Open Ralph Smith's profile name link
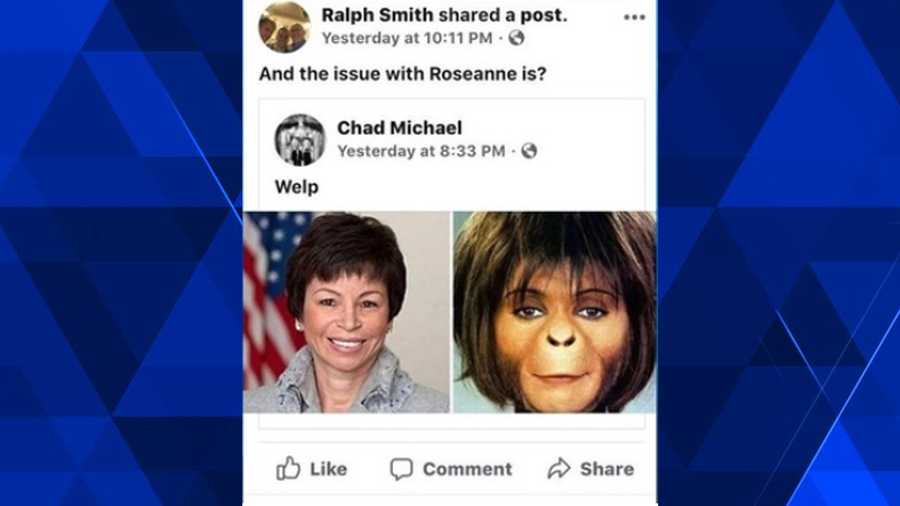This screenshot has height=506, width=900. pos(375,15)
